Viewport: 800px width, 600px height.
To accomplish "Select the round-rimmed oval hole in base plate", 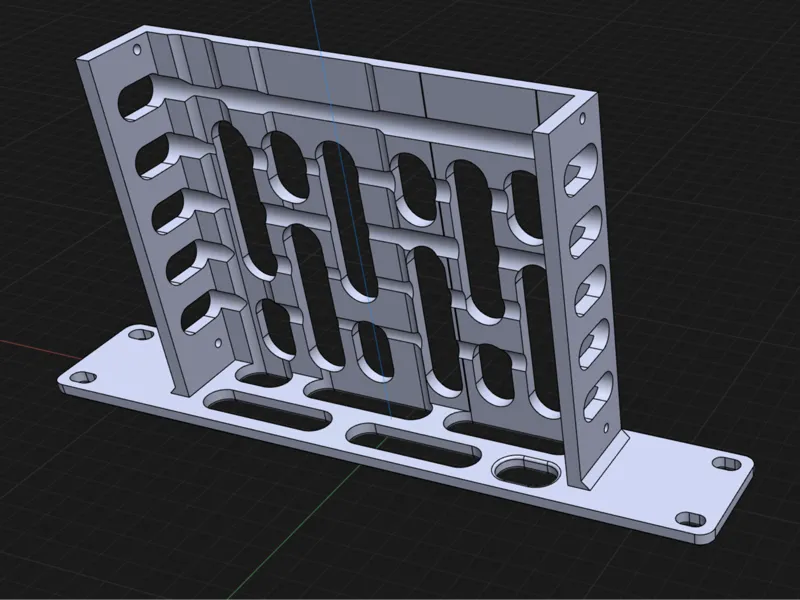I will coord(526,471).
